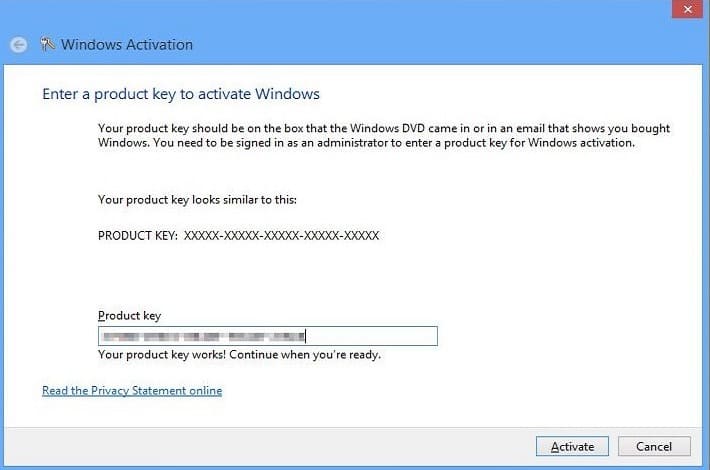This screenshot has height=470, width=710.
Task: Click the Windows Activation keys icon
Action: point(47,44)
